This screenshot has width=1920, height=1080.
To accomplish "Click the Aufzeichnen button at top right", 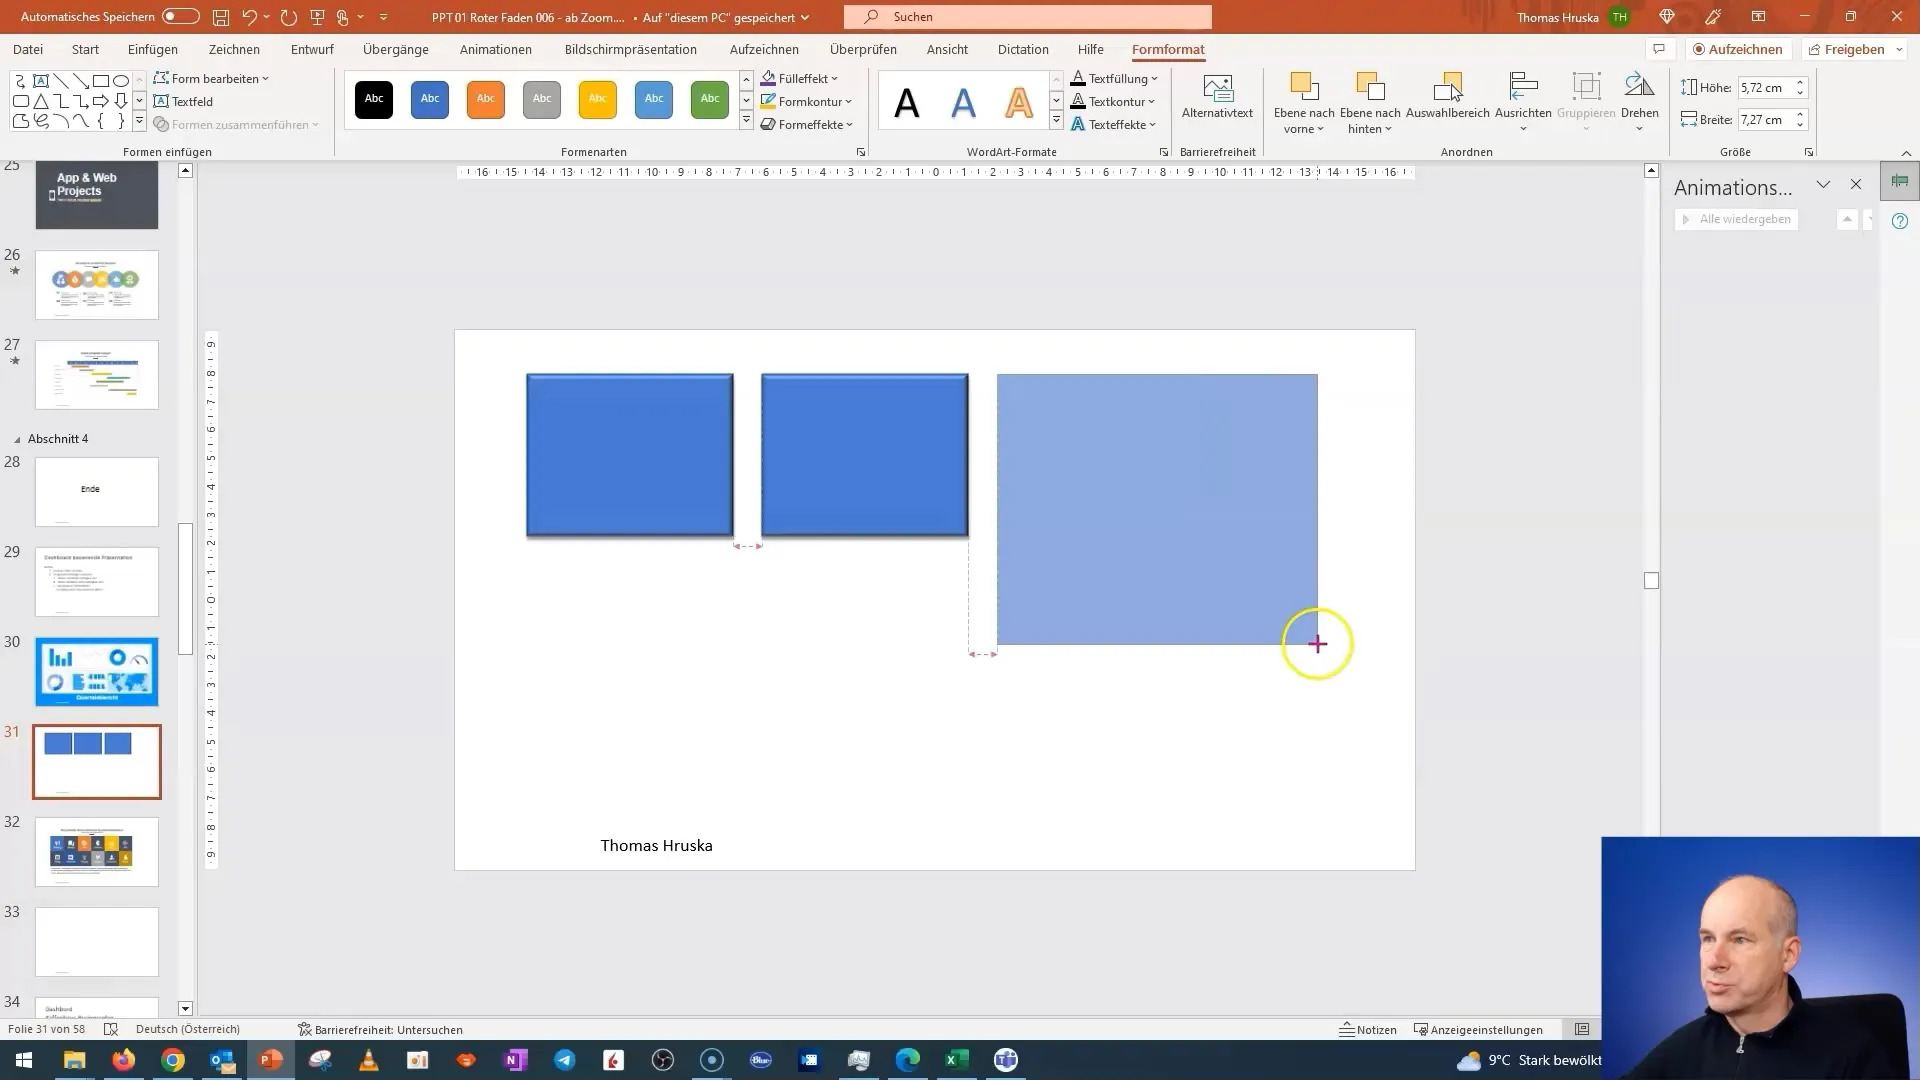I will coord(1738,49).
